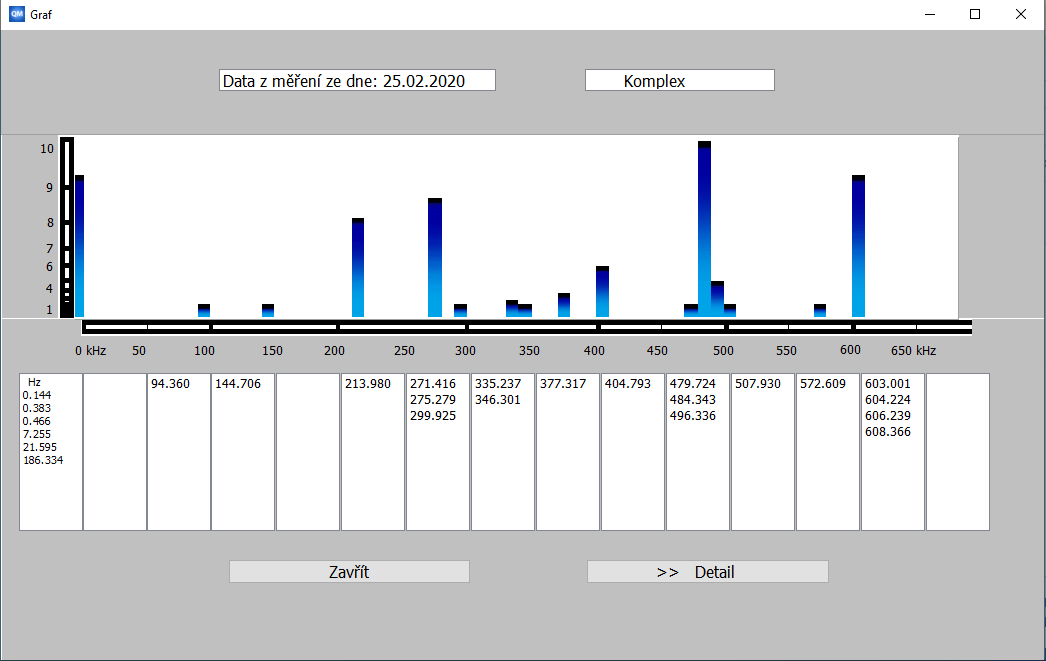Screen dimensions: 1046x661
Task: Select the bar near 213 kHz
Action: [358, 268]
